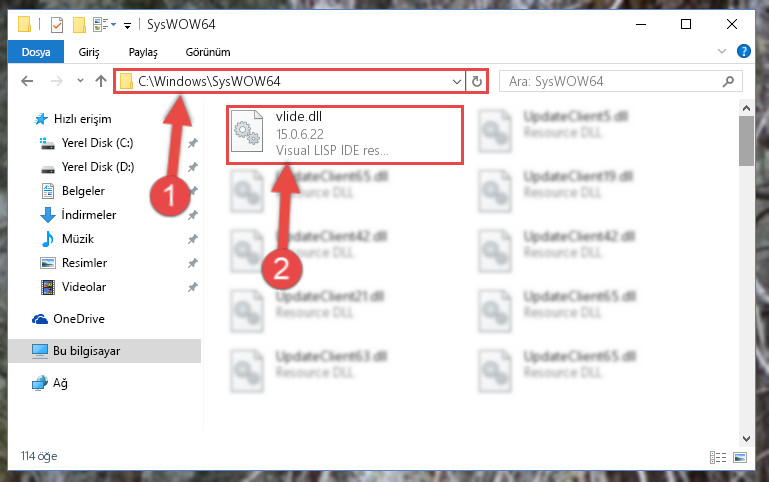Go up one folder with the up arrow
Screen dimensions: 769x482
tap(101, 81)
